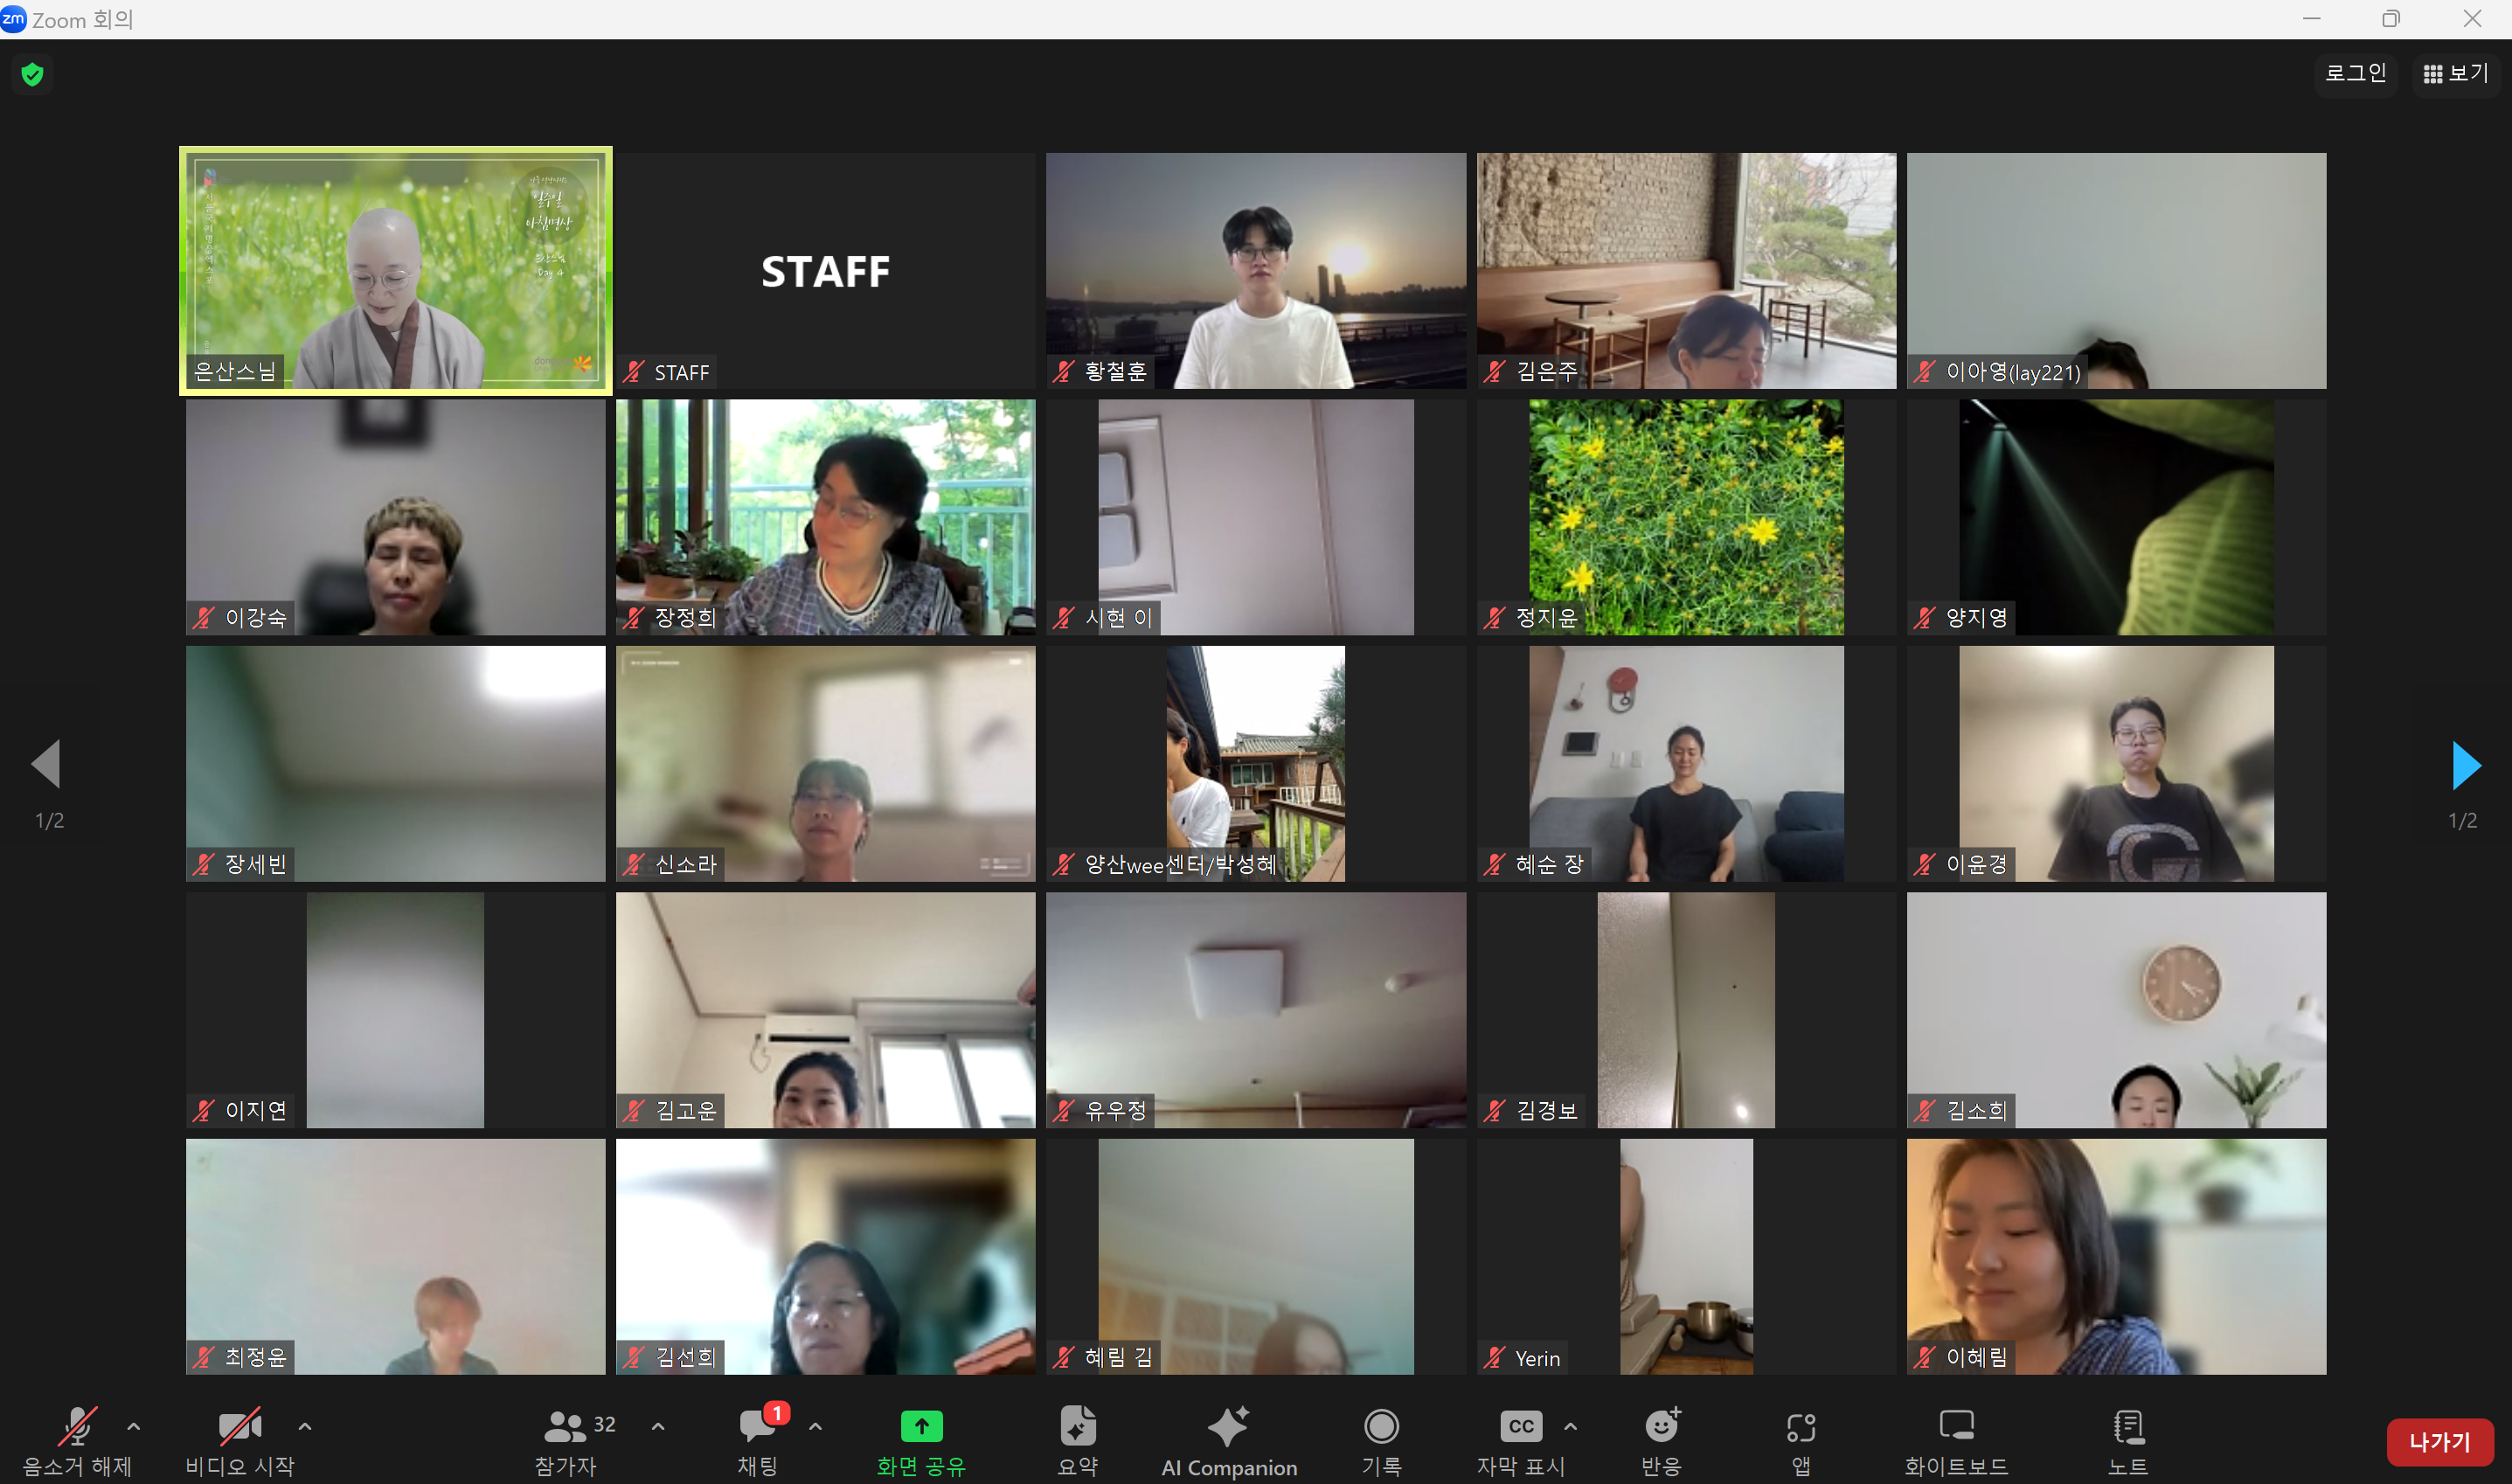Open the 보기 view layout menu

point(2455,73)
